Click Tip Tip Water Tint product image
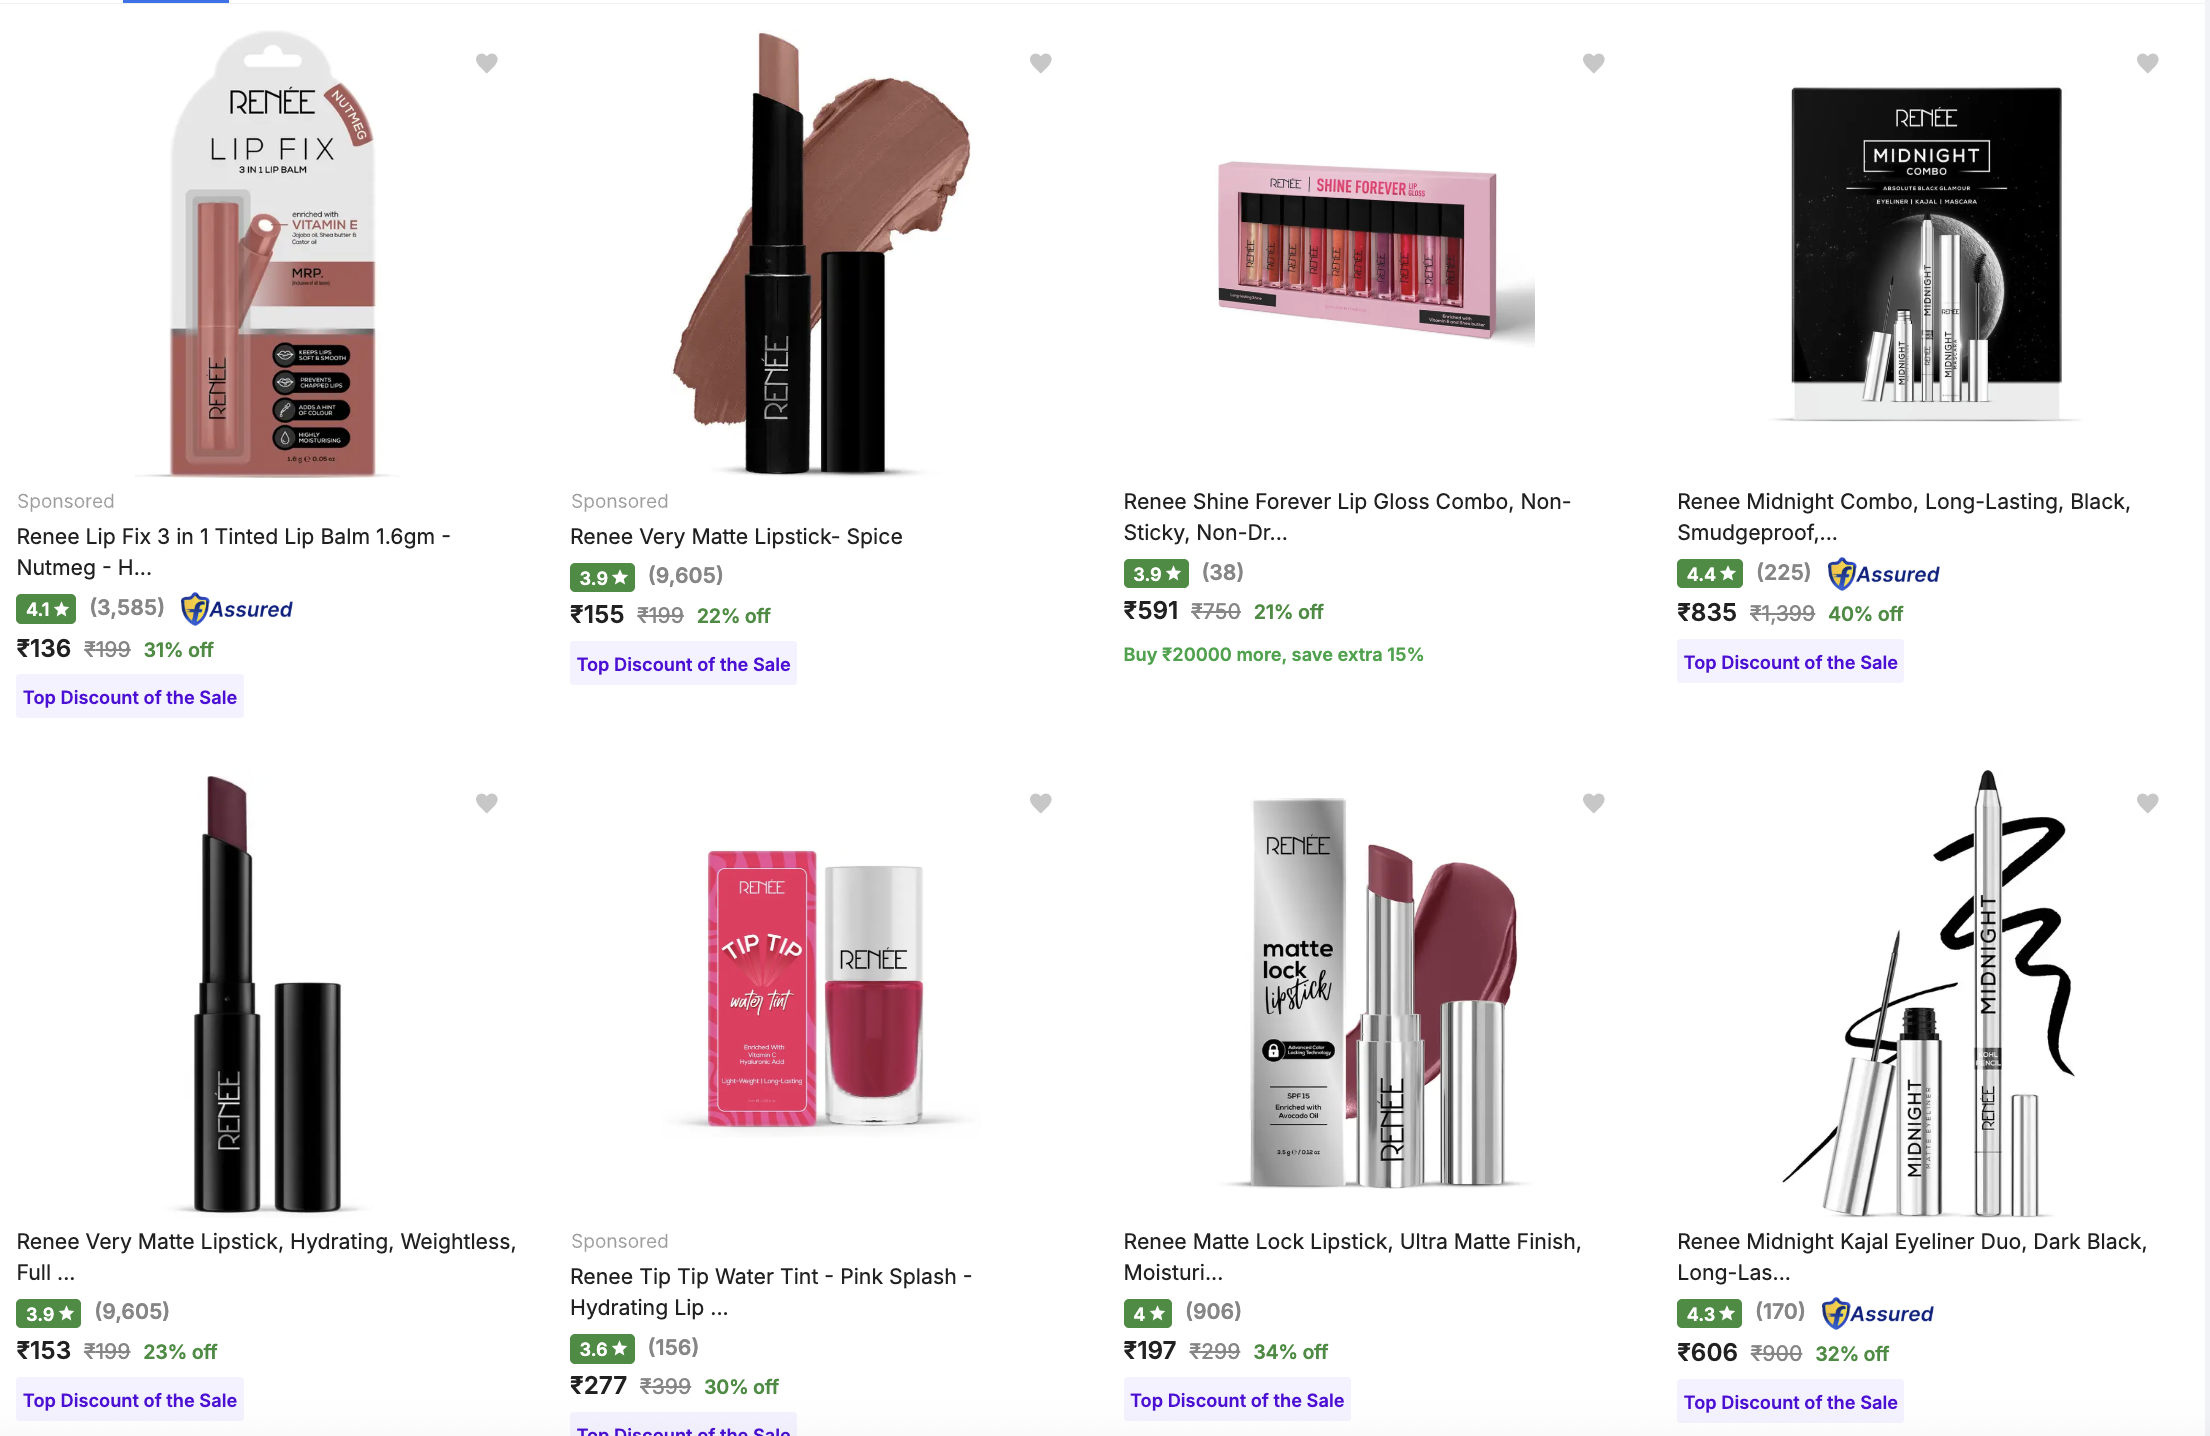The image size is (2210, 1436). pyautogui.click(x=817, y=988)
